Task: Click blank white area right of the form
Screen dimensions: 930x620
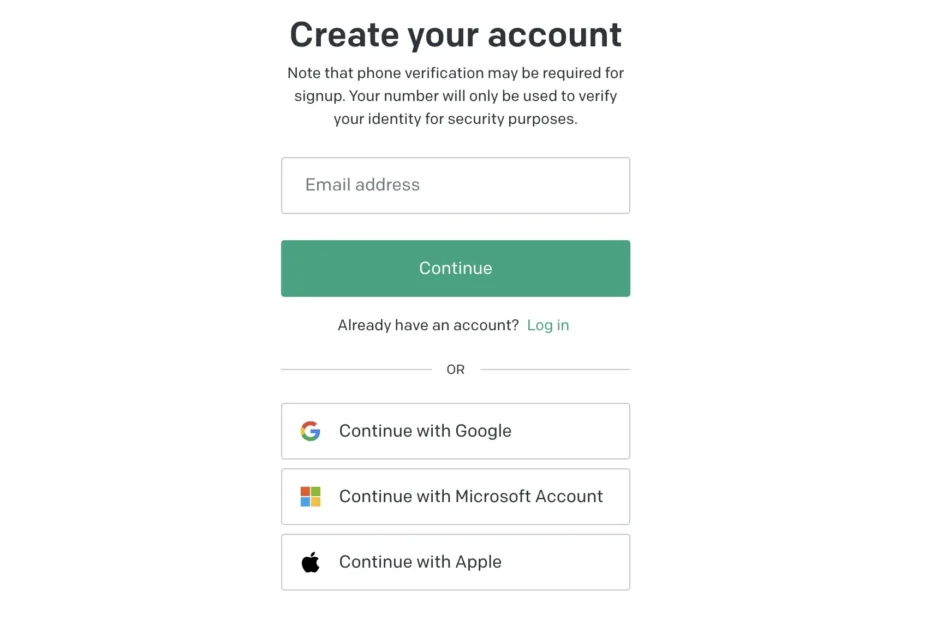Action: click(780, 300)
